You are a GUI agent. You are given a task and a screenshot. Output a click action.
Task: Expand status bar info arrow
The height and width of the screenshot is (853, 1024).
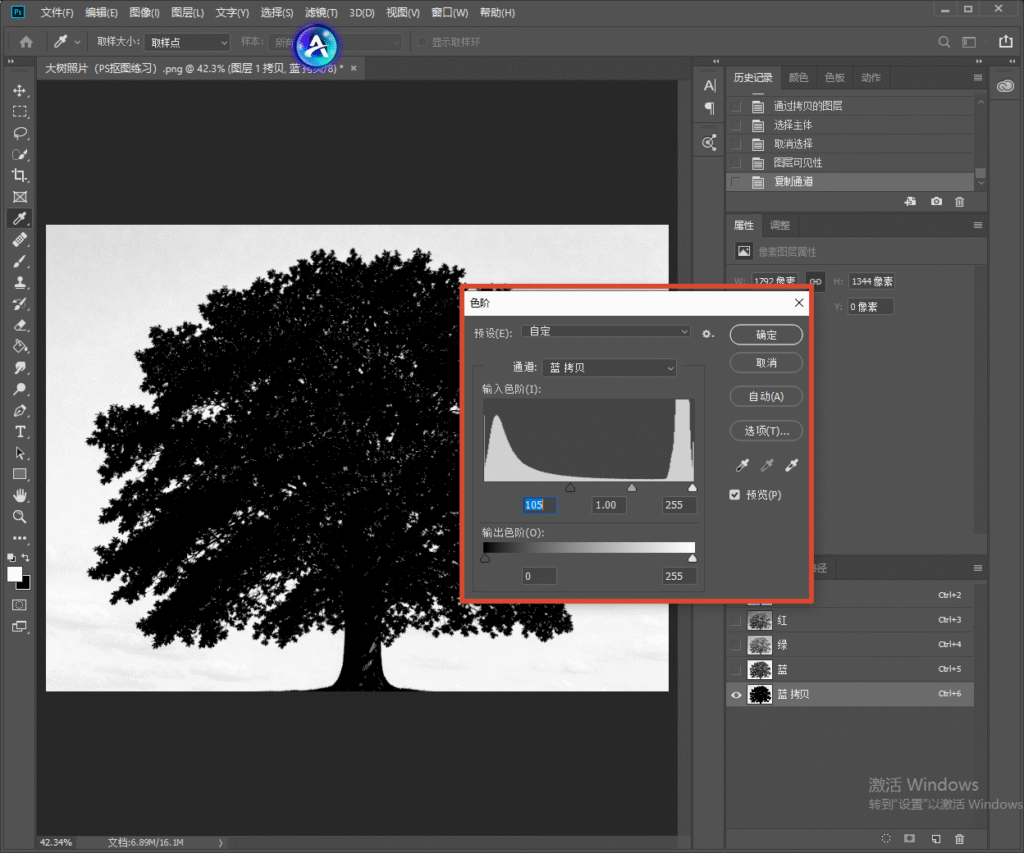click(220, 843)
